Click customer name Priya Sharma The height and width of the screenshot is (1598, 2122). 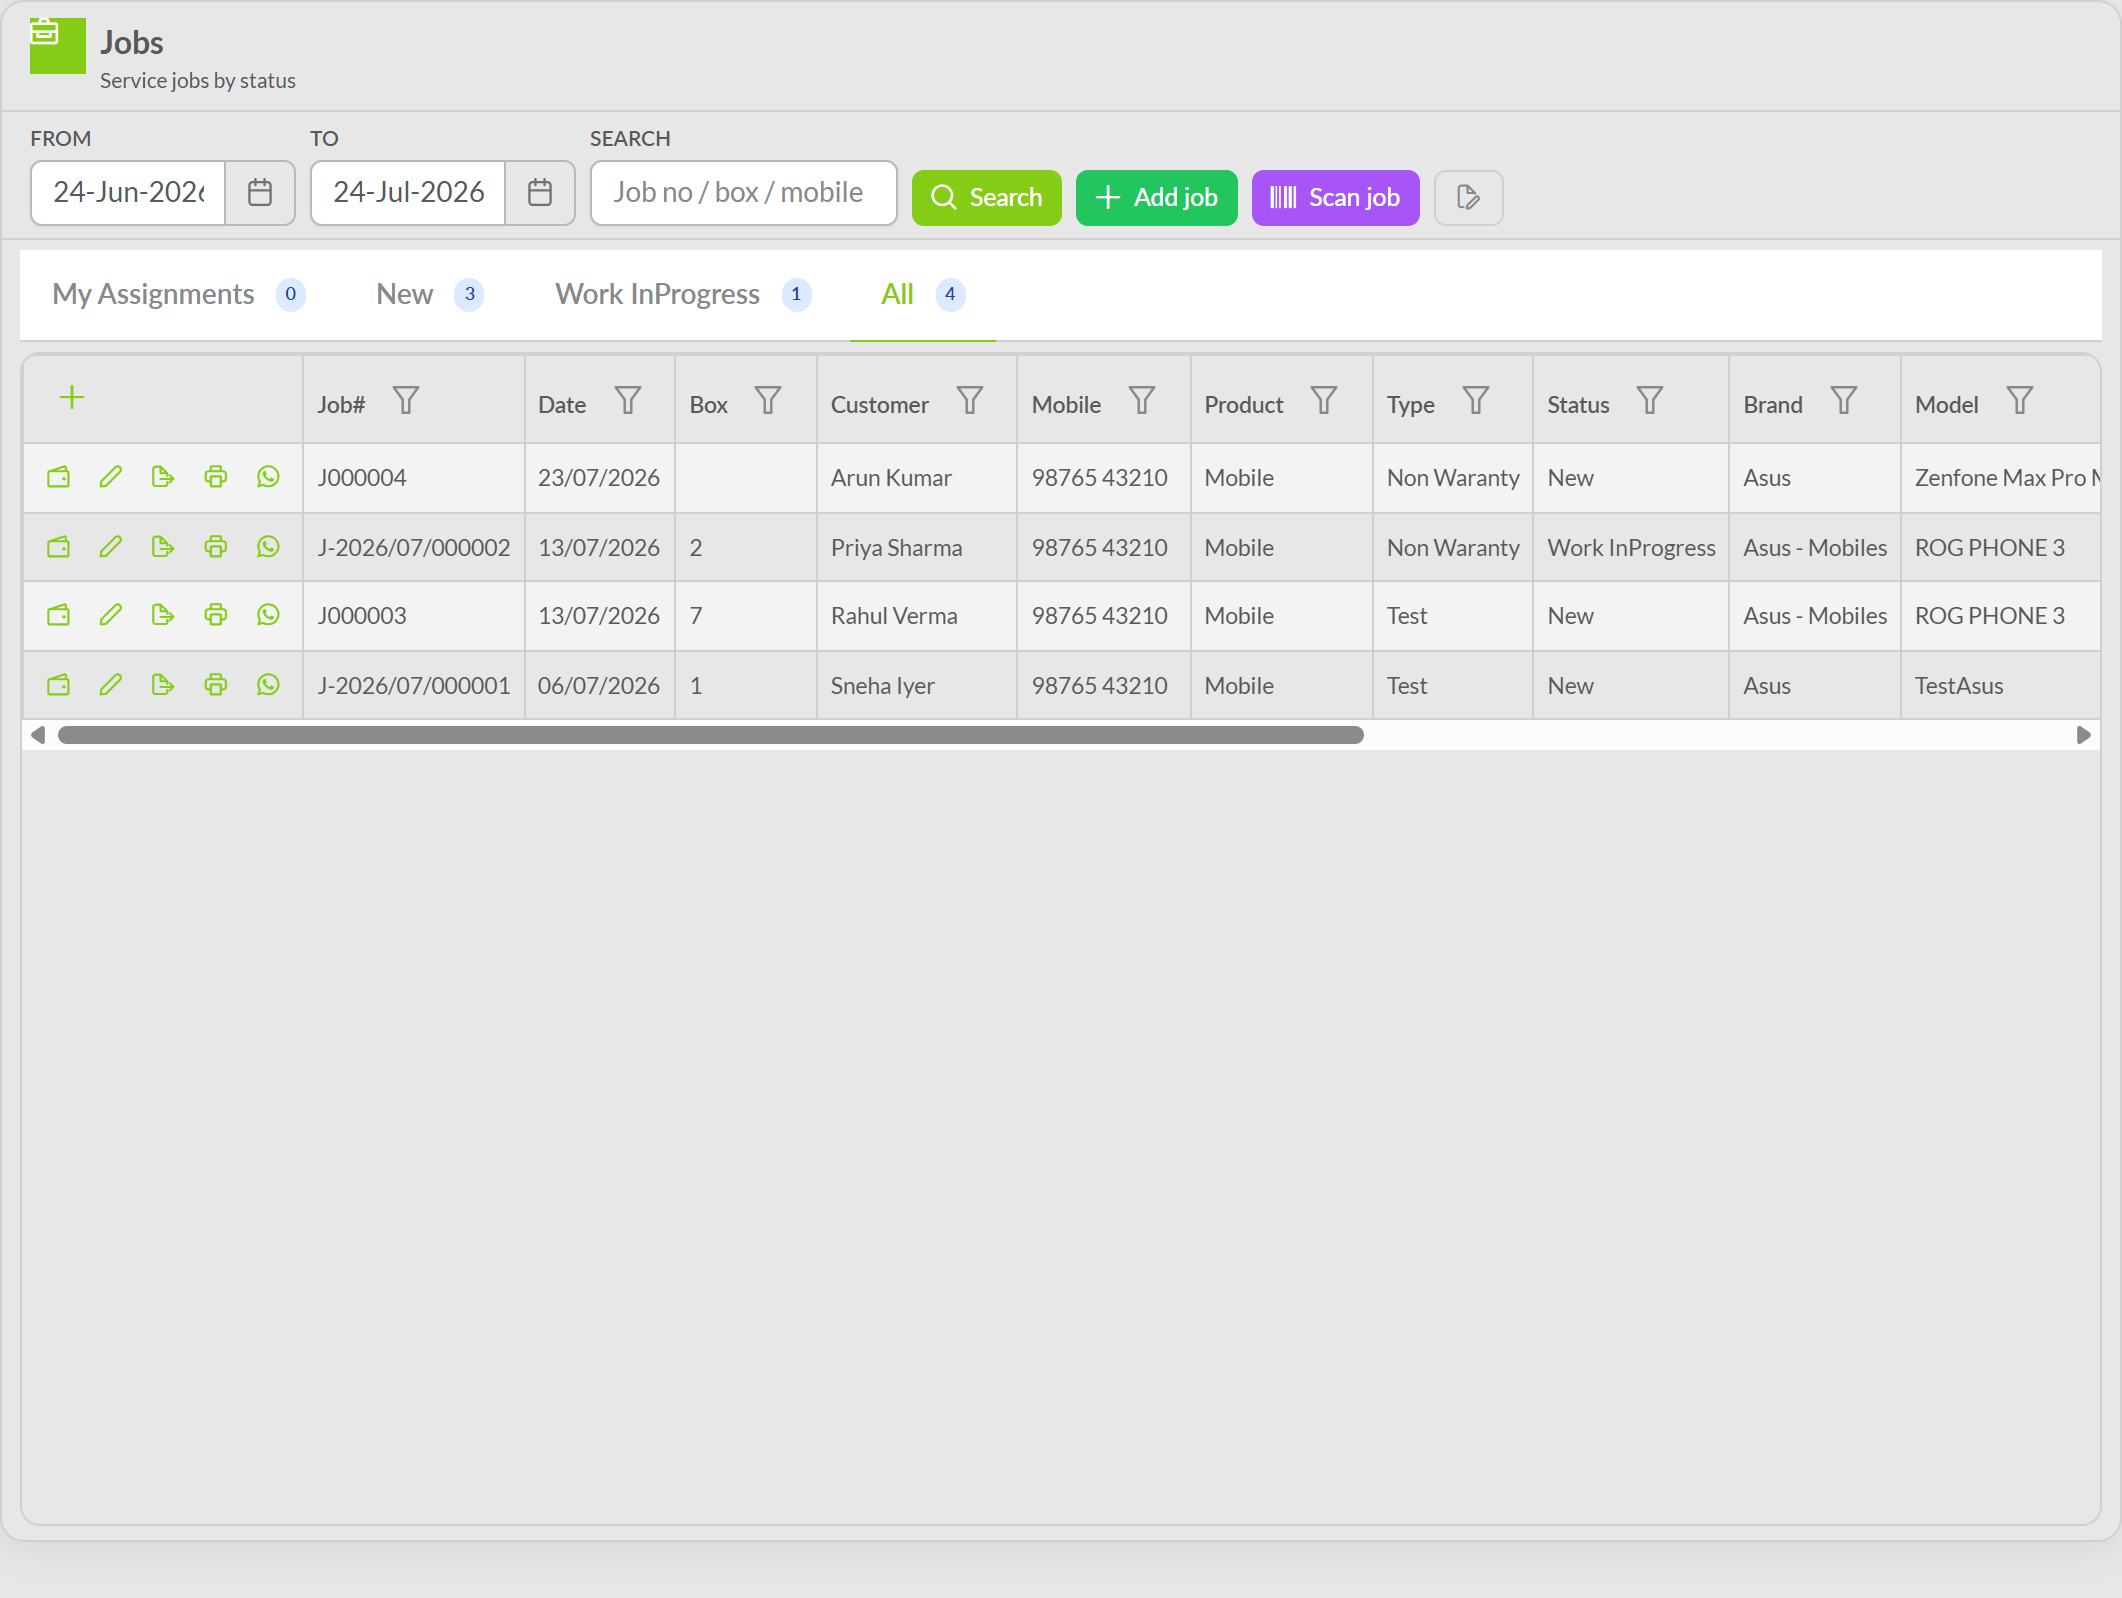896,548
